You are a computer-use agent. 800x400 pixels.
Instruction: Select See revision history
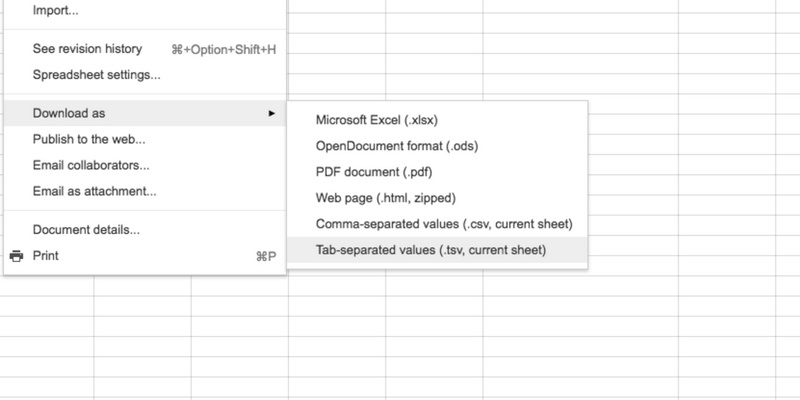point(87,49)
